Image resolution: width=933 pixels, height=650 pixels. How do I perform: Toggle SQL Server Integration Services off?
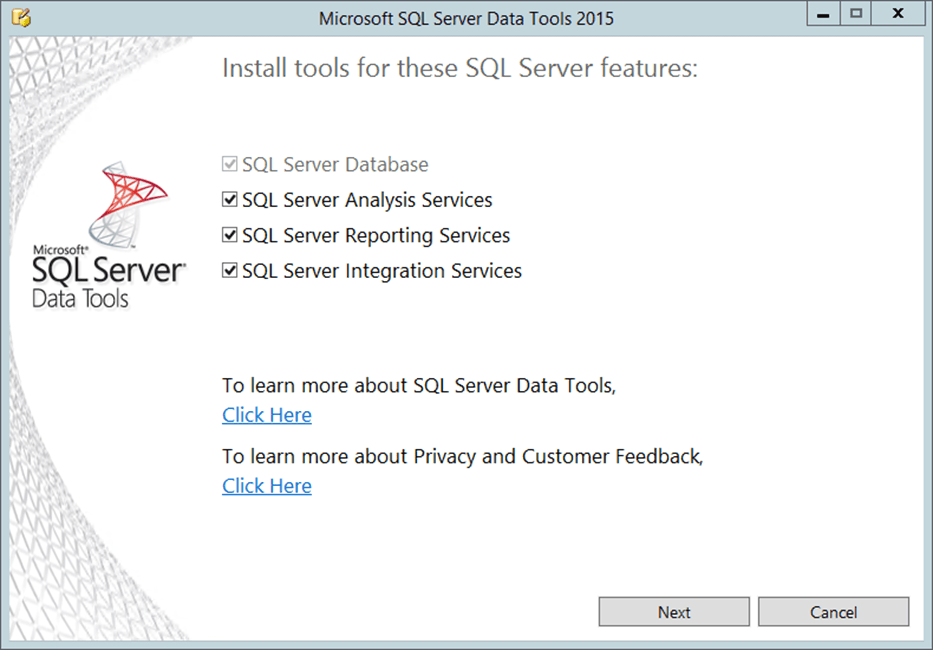[229, 270]
